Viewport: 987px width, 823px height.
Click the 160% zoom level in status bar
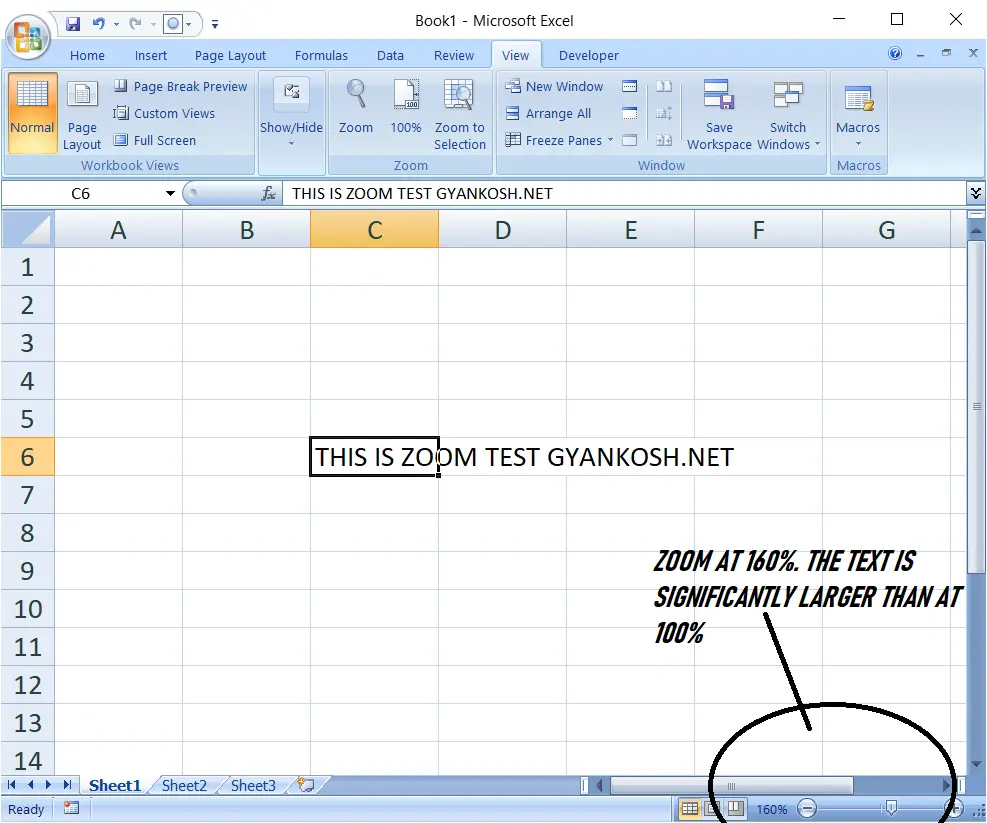(x=772, y=809)
